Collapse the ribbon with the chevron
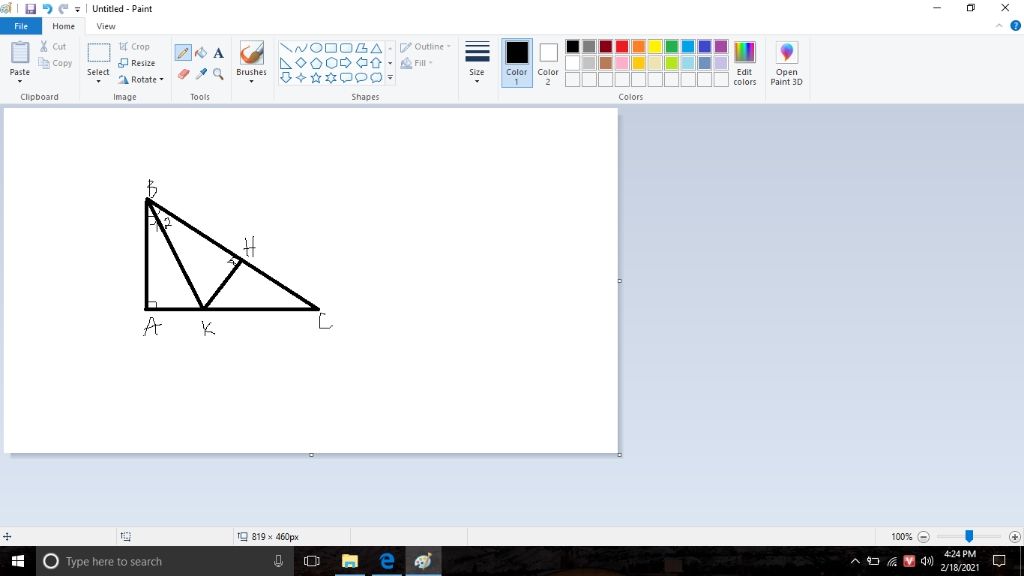1024x576 pixels. point(999,26)
